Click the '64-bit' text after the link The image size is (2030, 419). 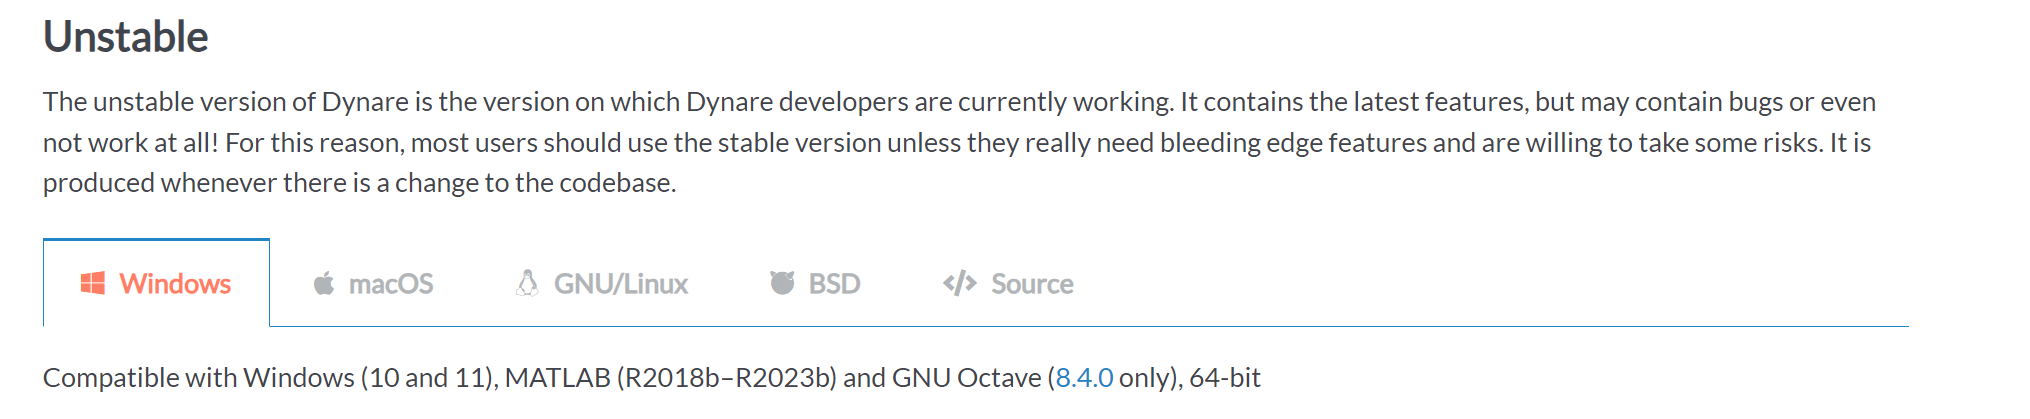pyautogui.click(x=1225, y=378)
